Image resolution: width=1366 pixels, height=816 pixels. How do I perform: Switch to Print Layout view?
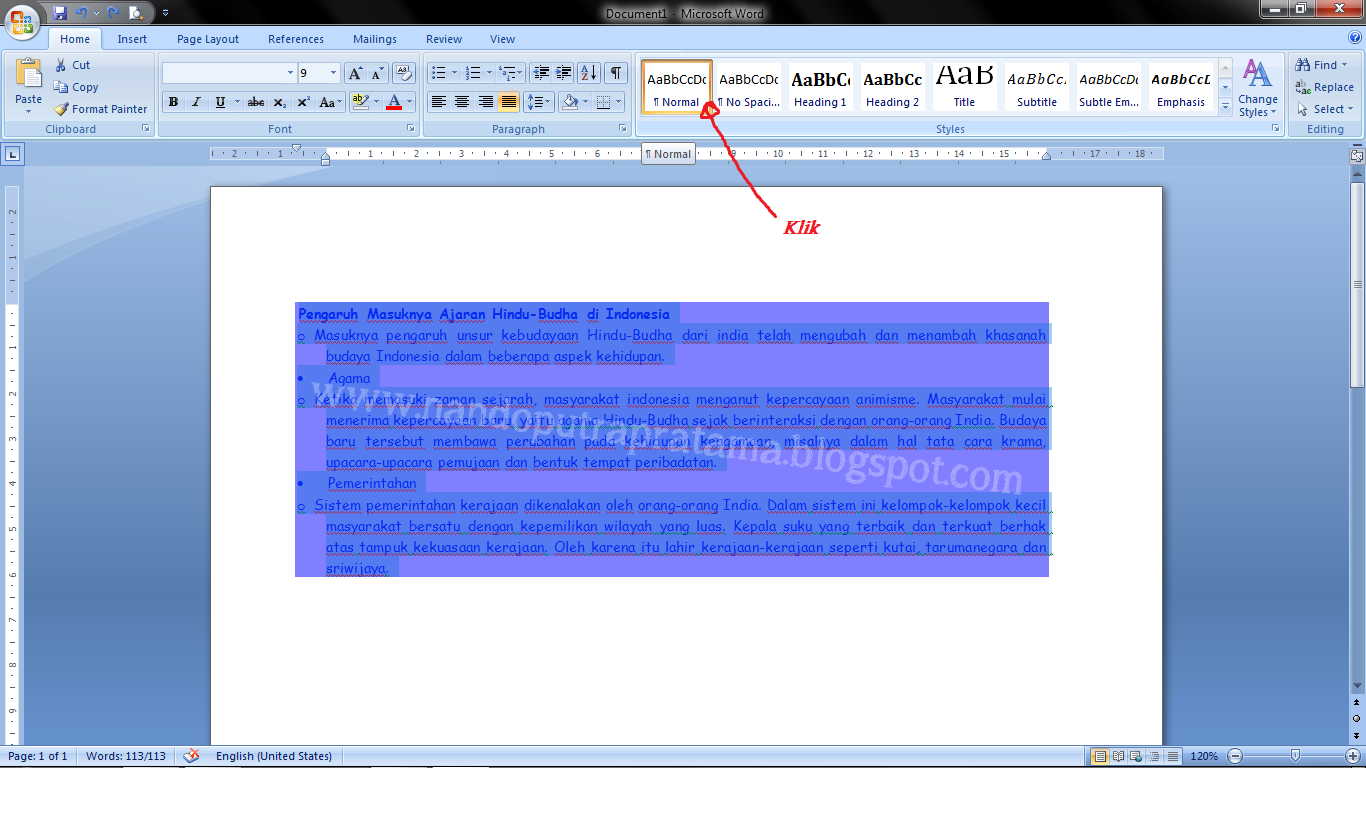point(1100,756)
